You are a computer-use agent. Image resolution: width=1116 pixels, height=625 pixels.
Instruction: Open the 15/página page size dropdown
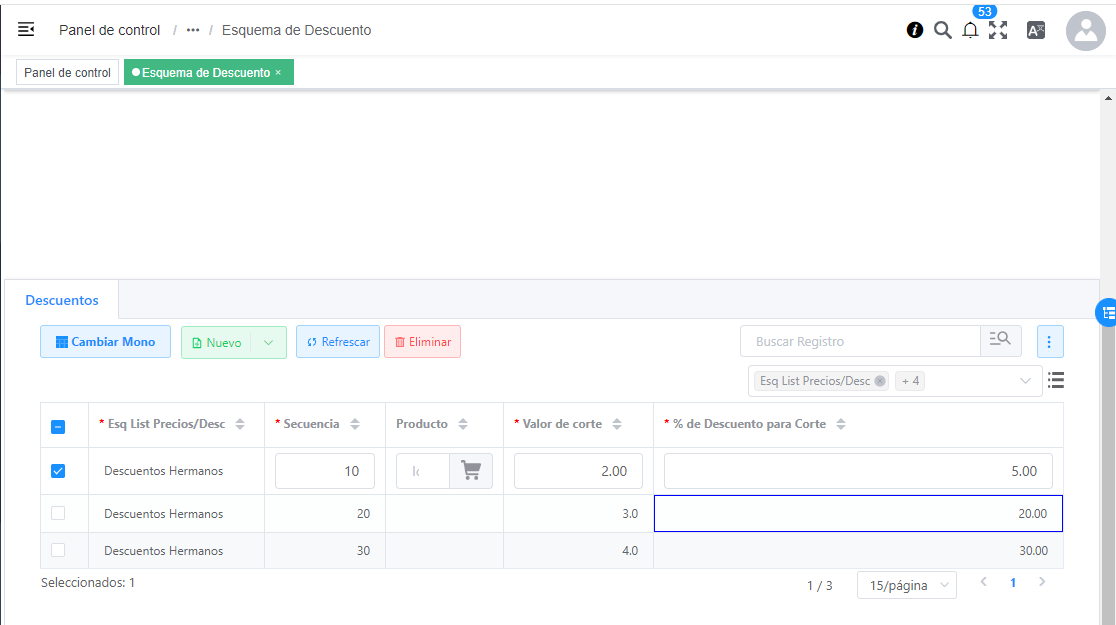click(x=906, y=585)
